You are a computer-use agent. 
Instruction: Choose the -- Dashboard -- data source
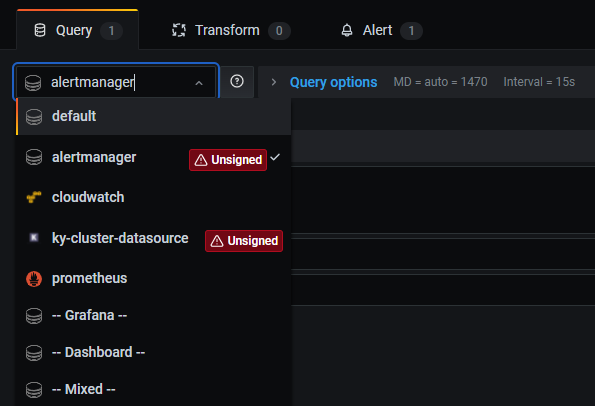click(153, 352)
